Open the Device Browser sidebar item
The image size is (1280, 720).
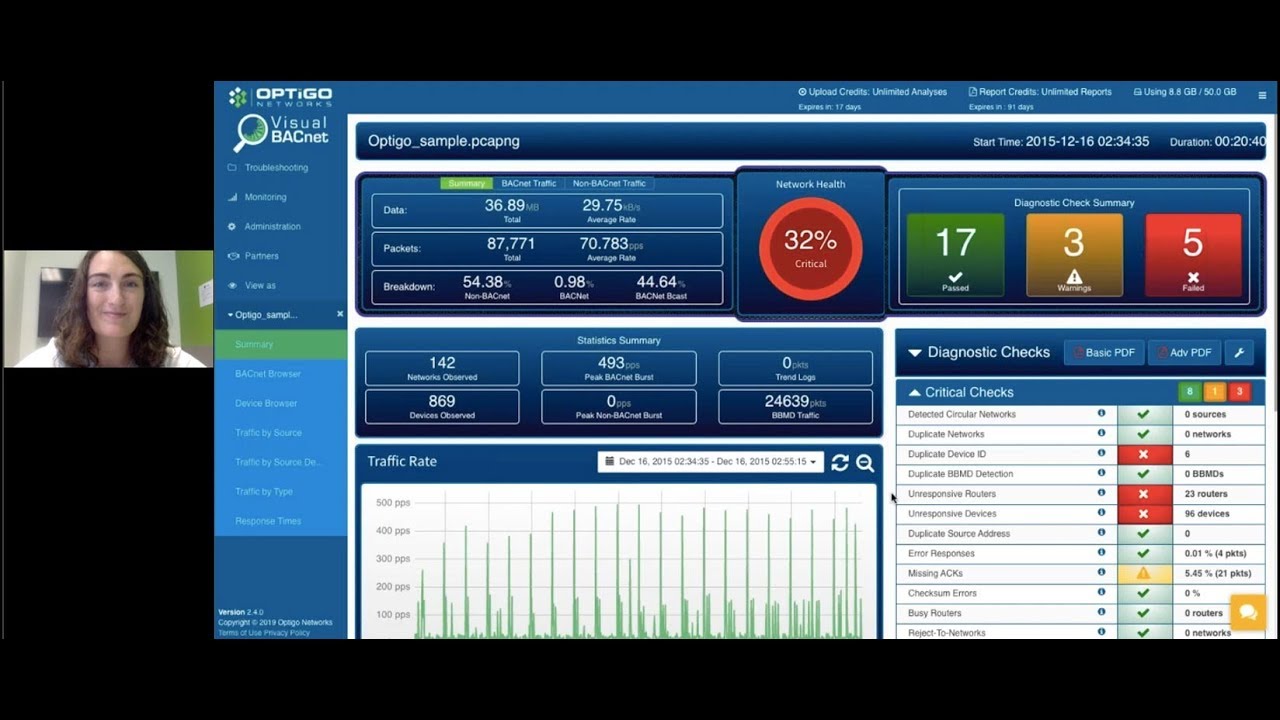coord(266,403)
